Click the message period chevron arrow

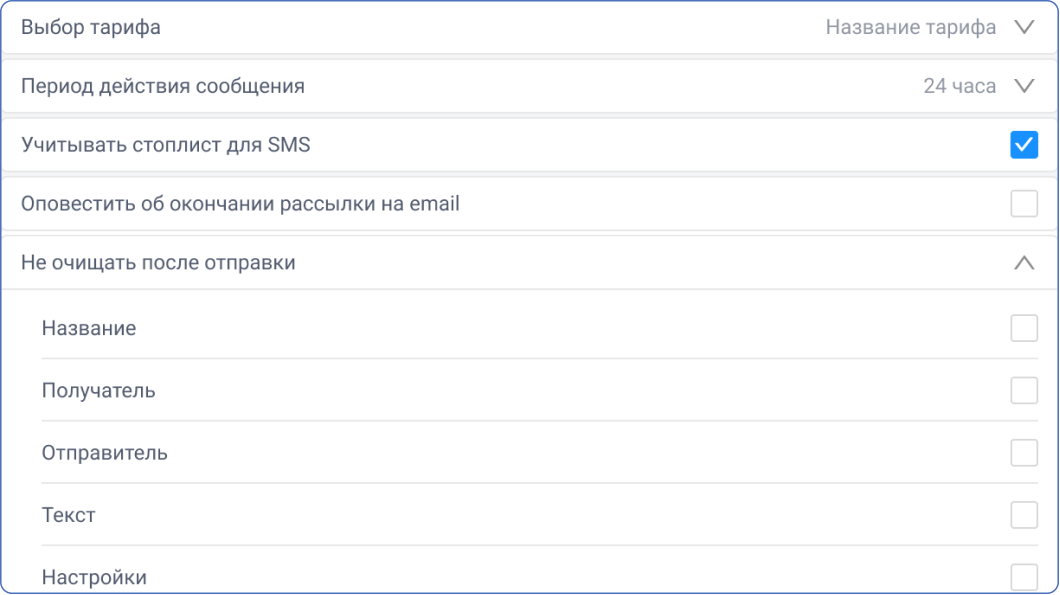click(1024, 86)
